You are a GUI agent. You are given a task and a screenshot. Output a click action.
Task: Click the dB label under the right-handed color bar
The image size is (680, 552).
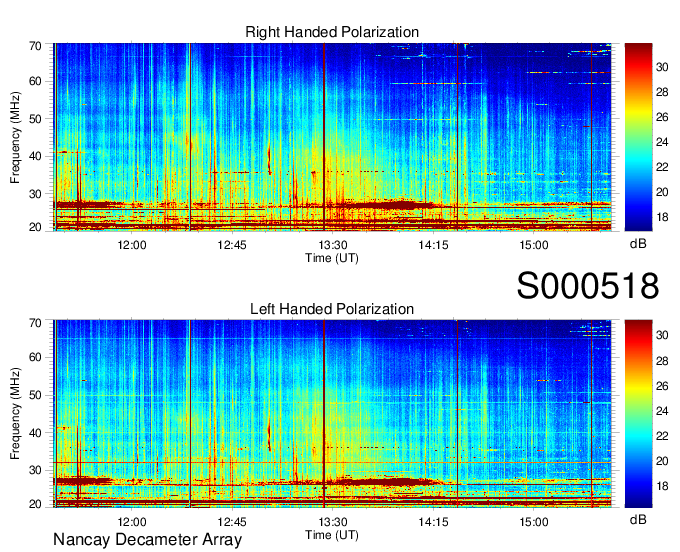pos(638,244)
